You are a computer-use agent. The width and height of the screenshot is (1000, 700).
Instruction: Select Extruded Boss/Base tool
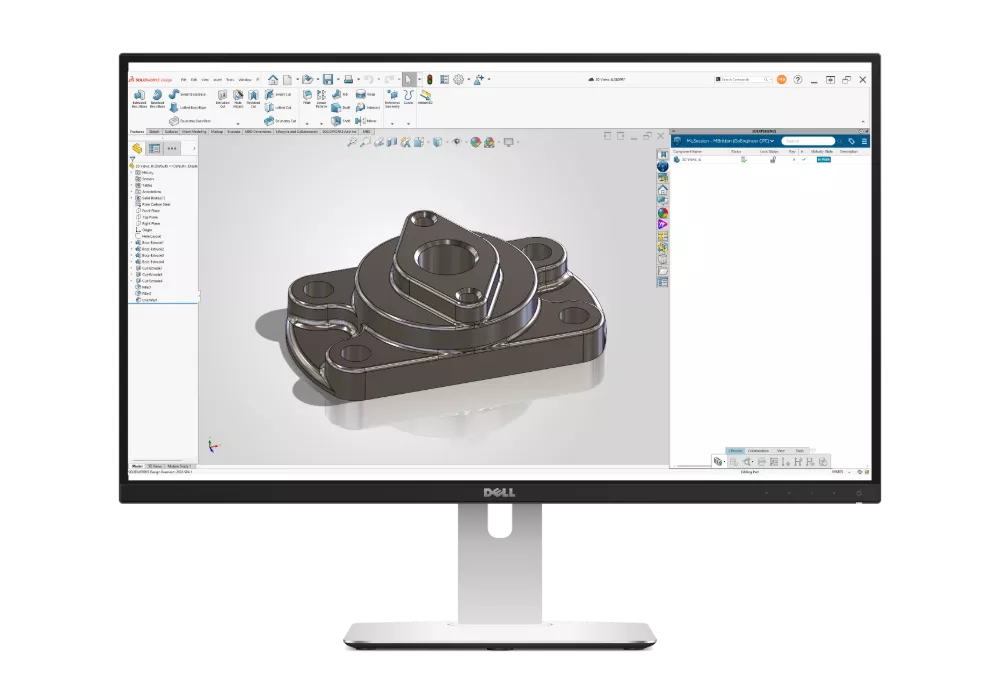[x=139, y=98]
